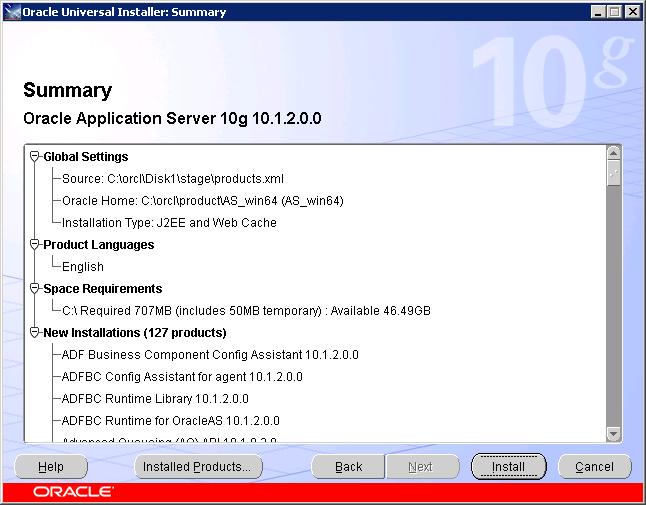Cancel the installer
This screenshot has height=505, width=646.
[595, 467]
